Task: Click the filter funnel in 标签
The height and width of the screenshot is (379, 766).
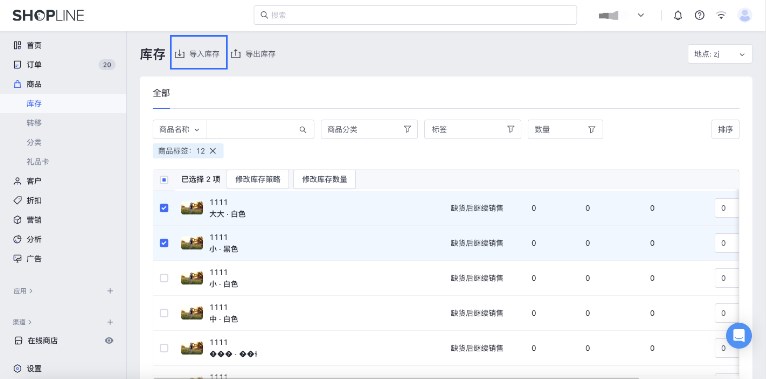Action: click(511, 129)
